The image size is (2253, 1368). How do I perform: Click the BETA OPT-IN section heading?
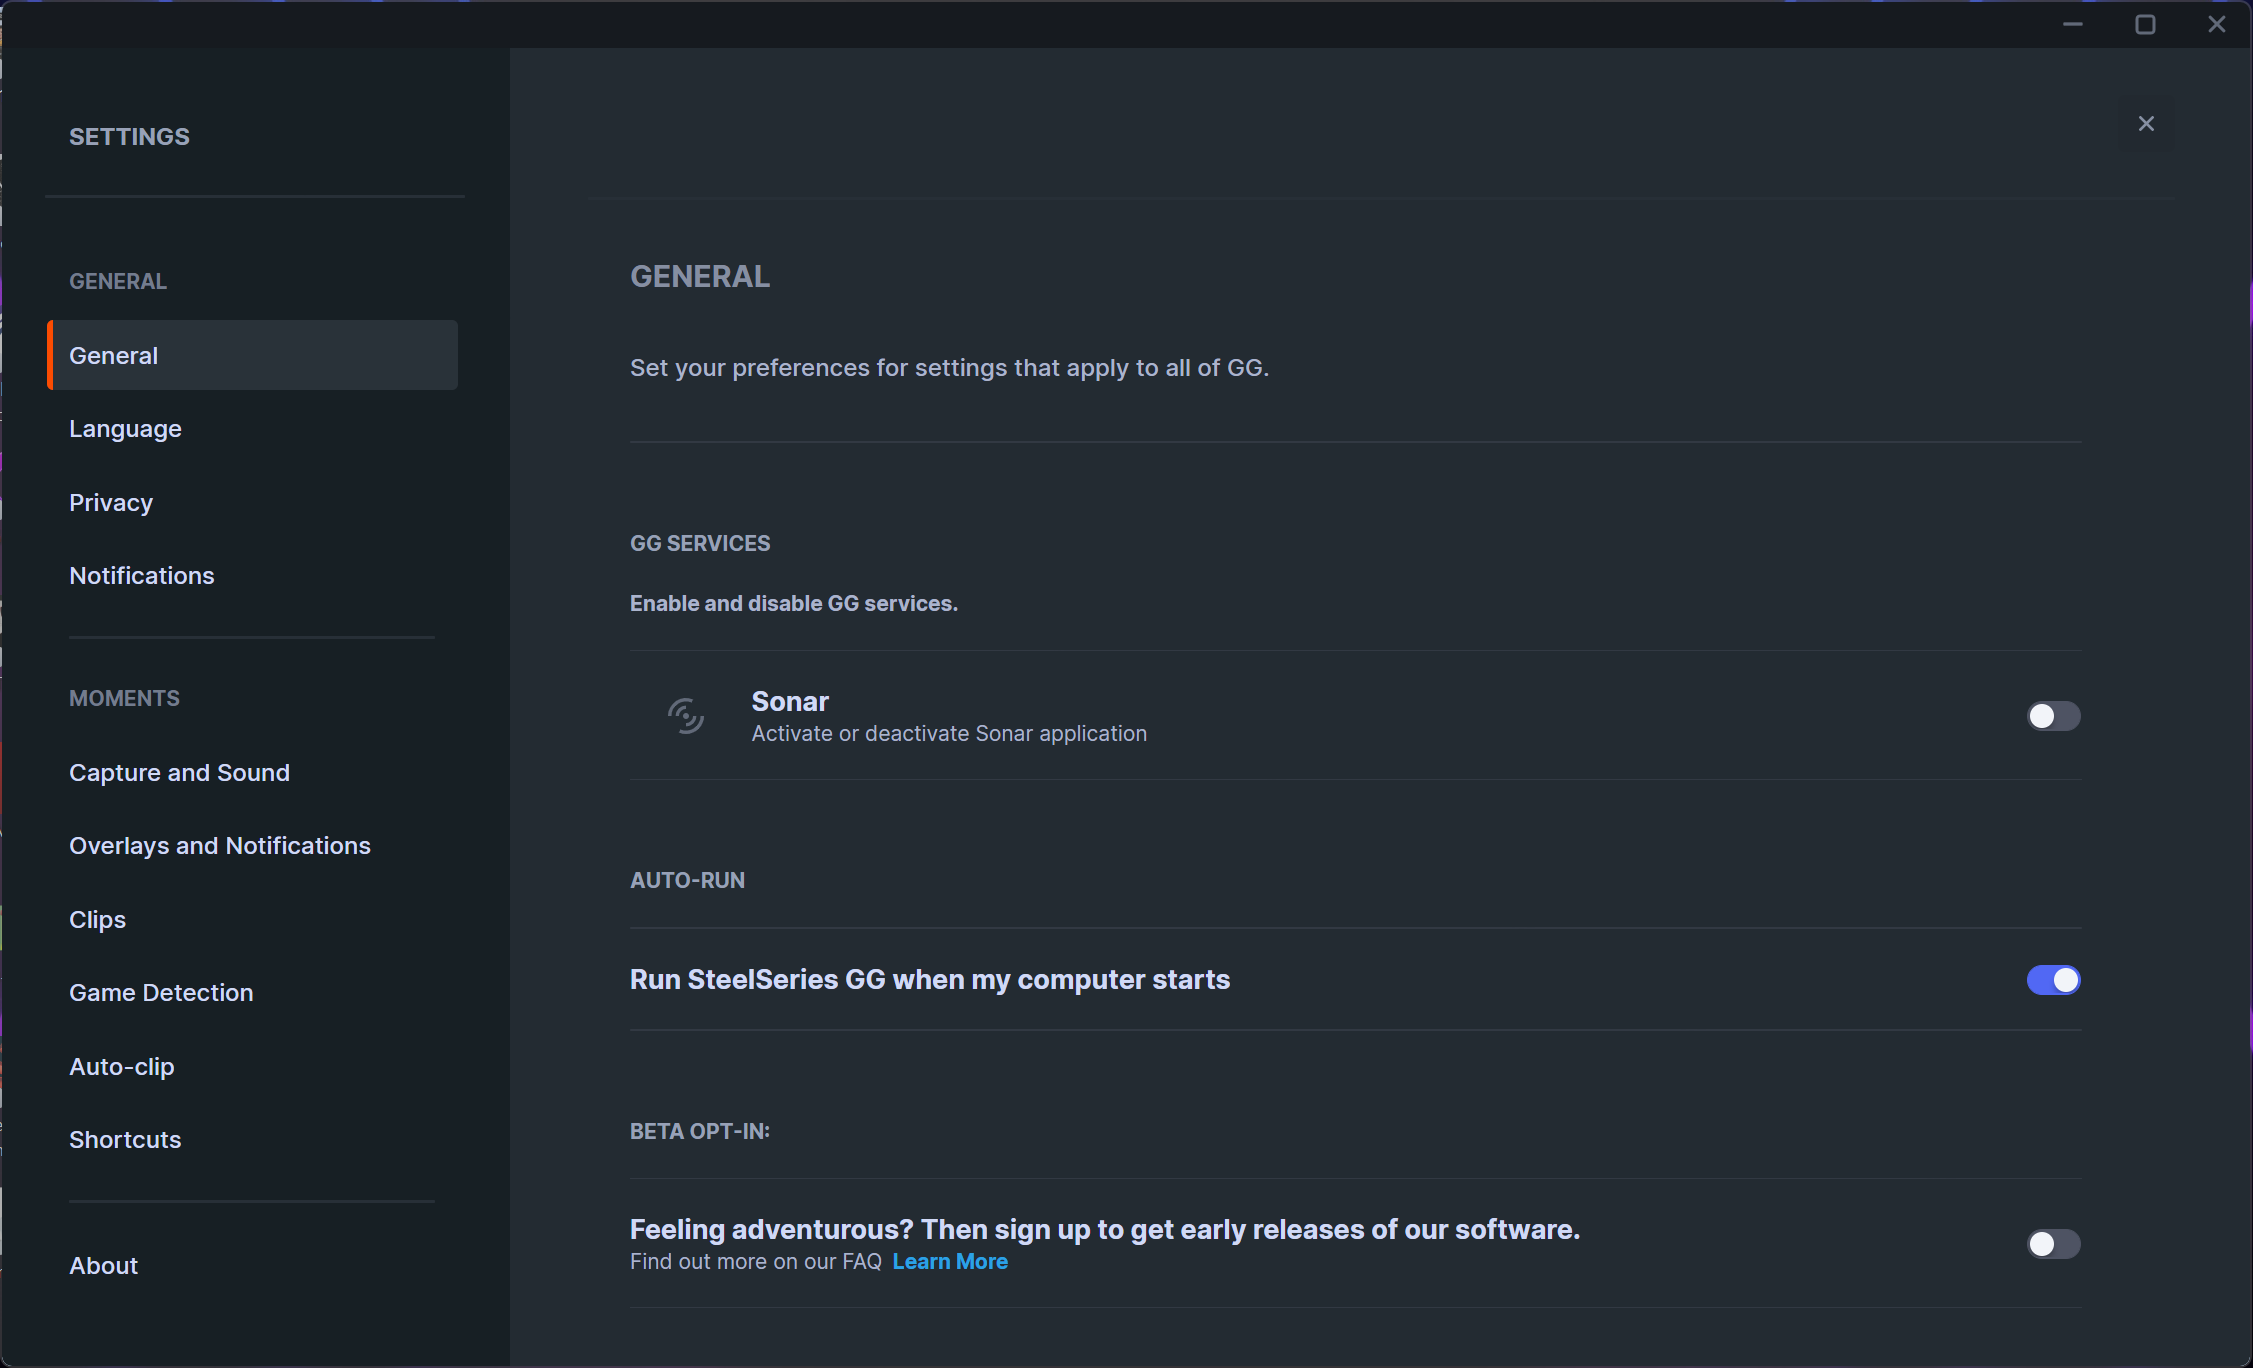(700, 1131)
